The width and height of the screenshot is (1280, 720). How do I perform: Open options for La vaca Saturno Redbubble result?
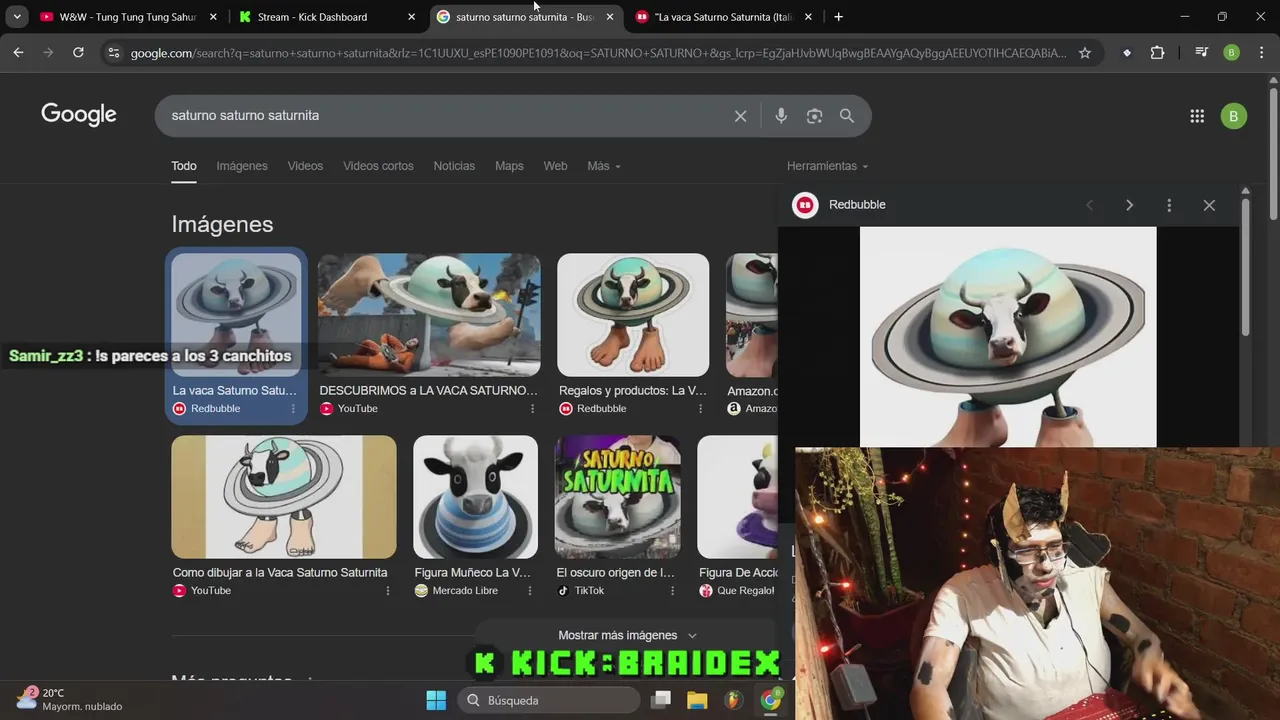[293, 409]
